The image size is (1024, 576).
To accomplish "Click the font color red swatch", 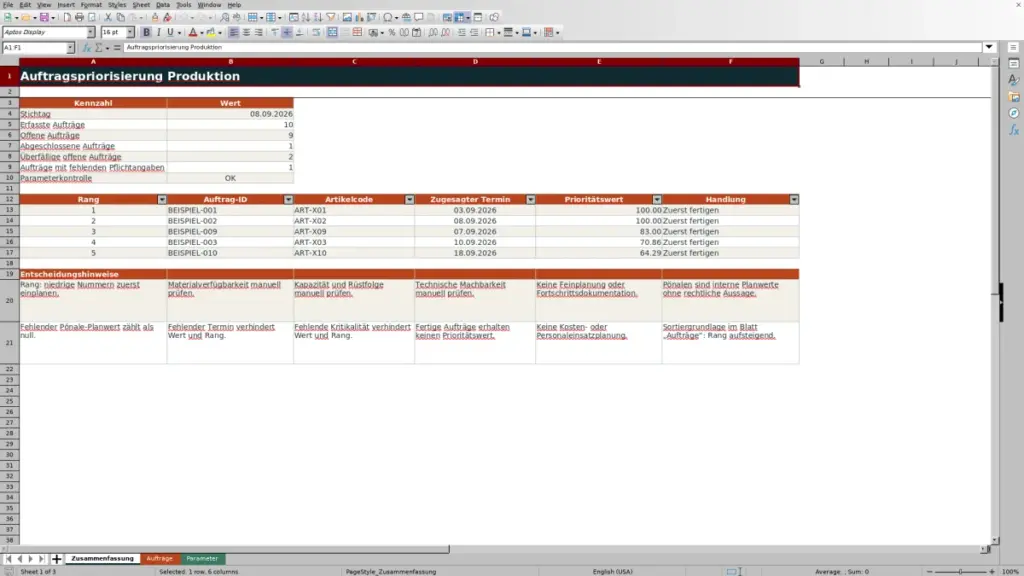I will pyautogui.click(x=193, y=33).
